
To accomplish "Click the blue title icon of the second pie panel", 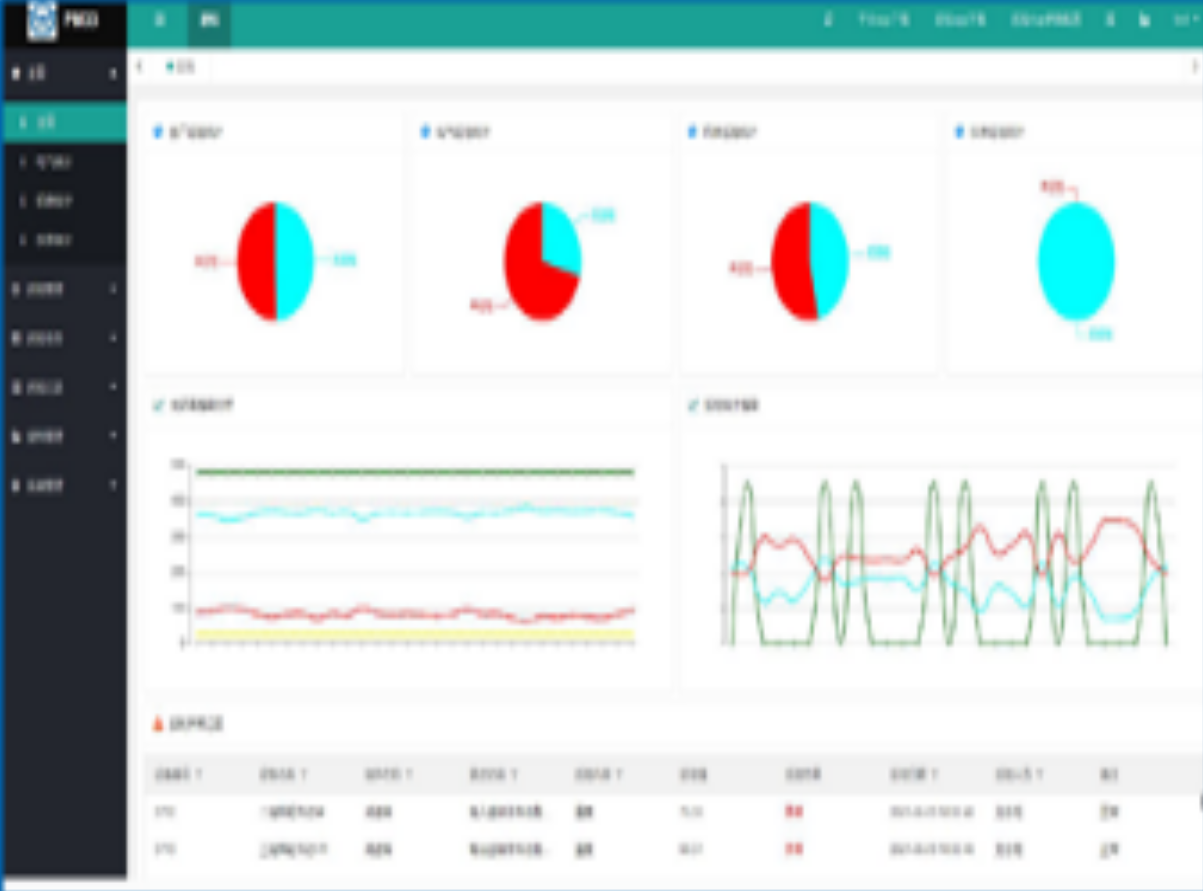I will [x=425, y=132].
